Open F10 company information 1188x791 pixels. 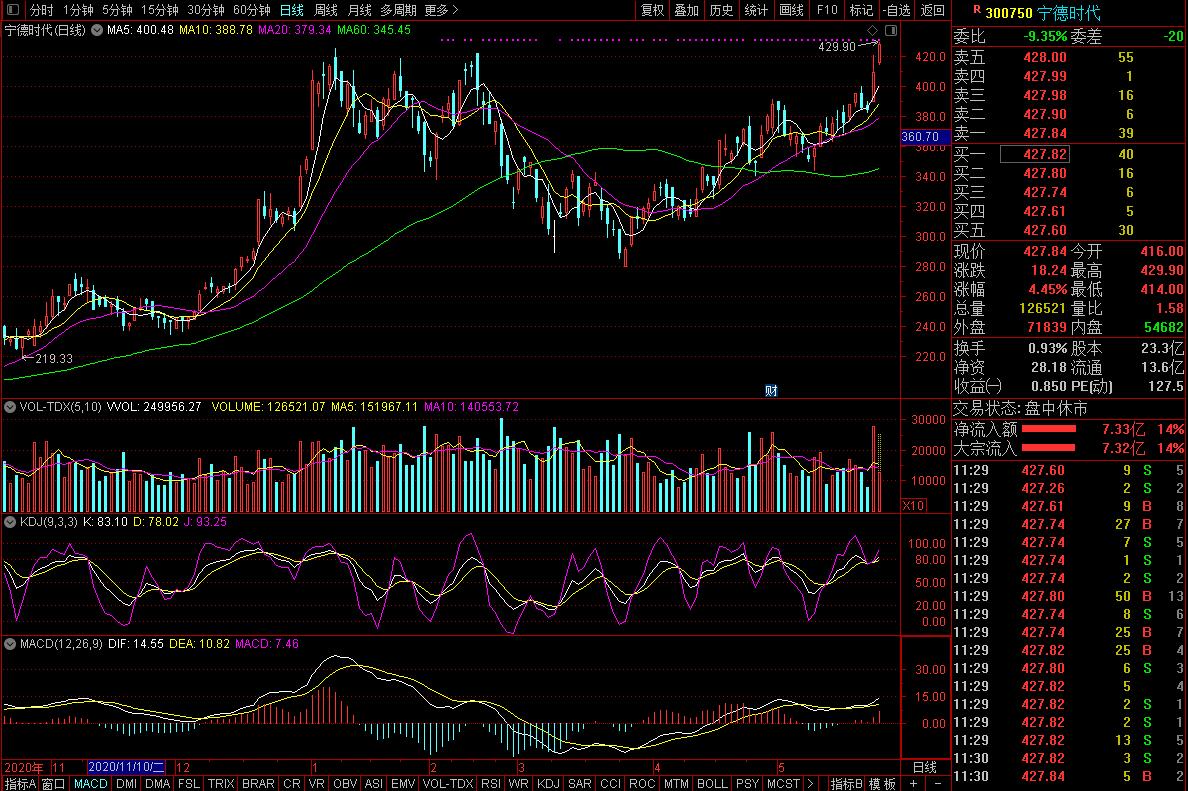tap(827, 10)
